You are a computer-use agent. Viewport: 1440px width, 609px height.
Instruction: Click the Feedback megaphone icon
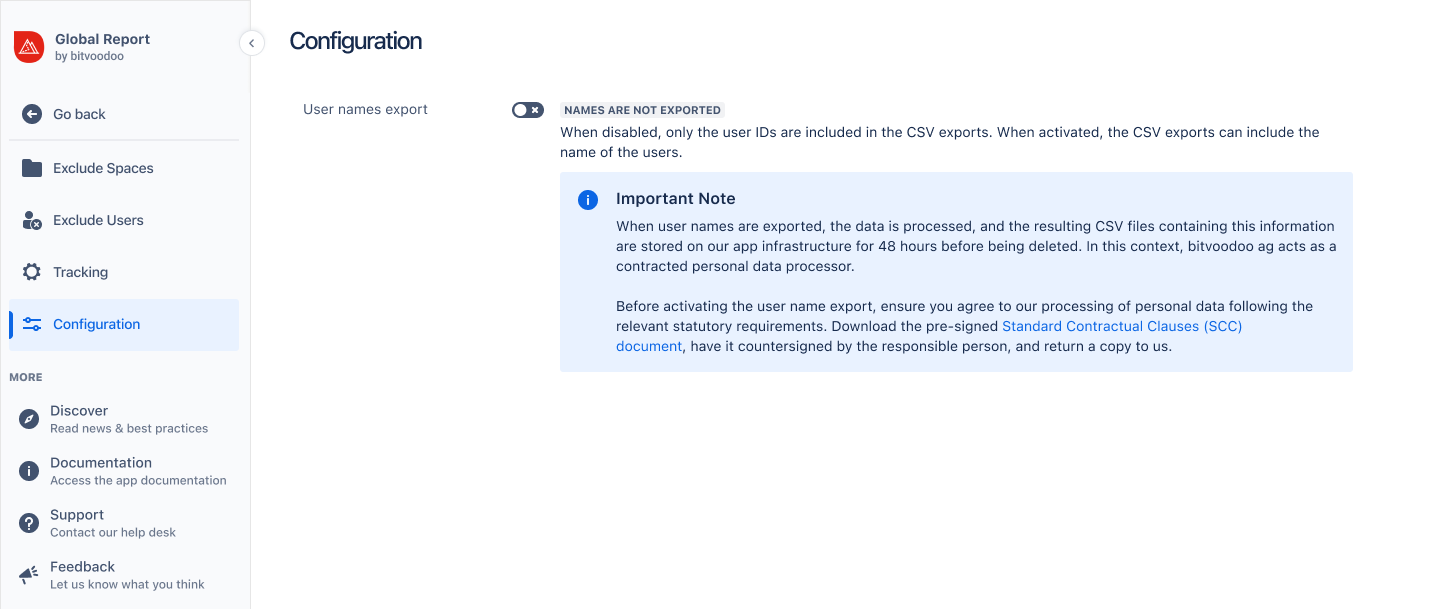[x=29, y=575]
